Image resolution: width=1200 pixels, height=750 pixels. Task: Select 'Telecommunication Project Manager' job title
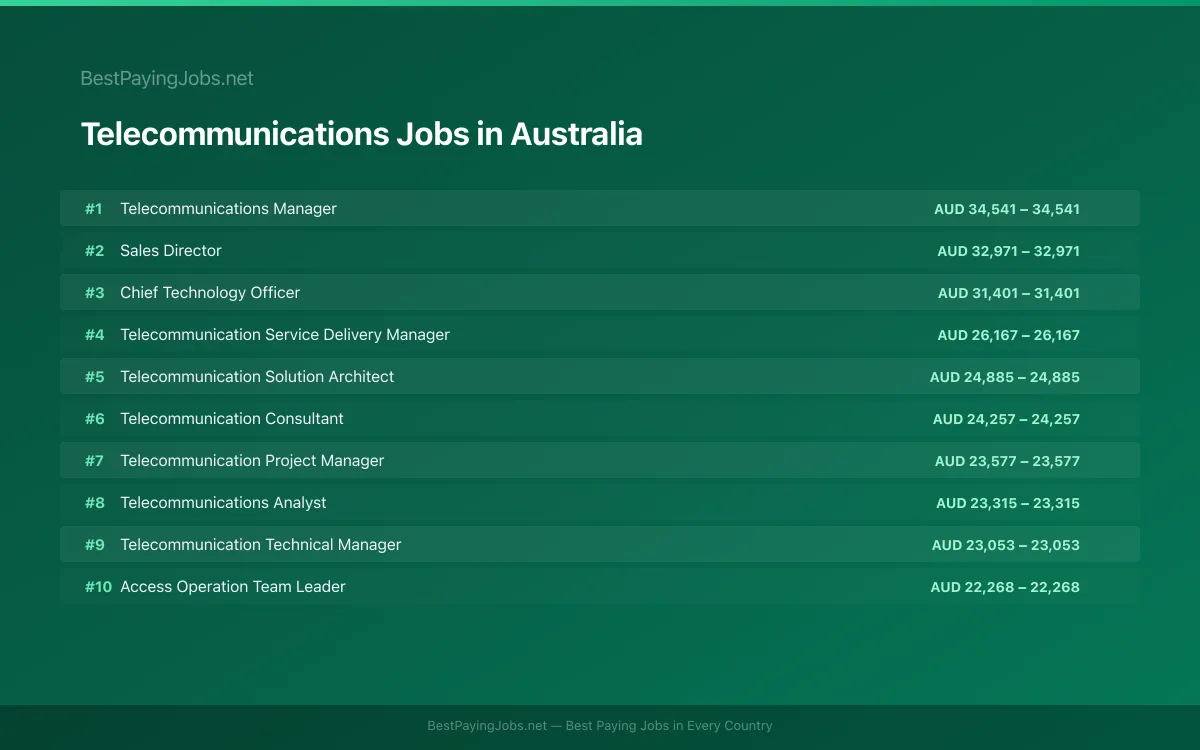(252, 461)
